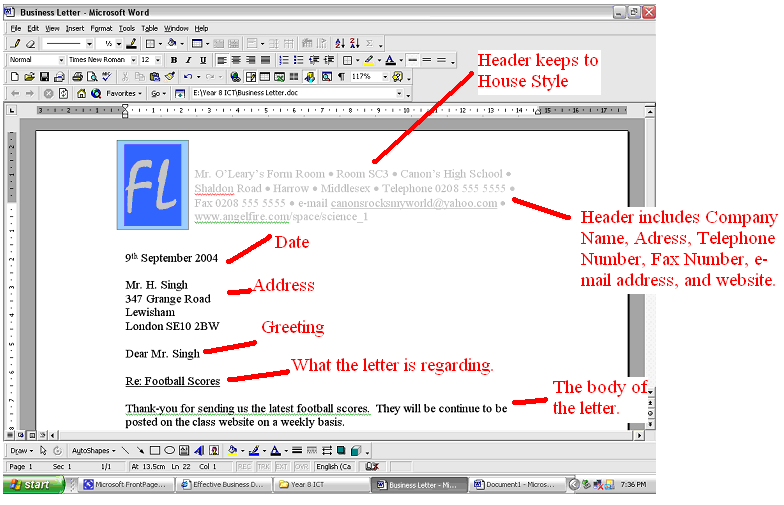Open the Document Map
Image resolution: width=784 pixels, height=505 pixels.
327,76
